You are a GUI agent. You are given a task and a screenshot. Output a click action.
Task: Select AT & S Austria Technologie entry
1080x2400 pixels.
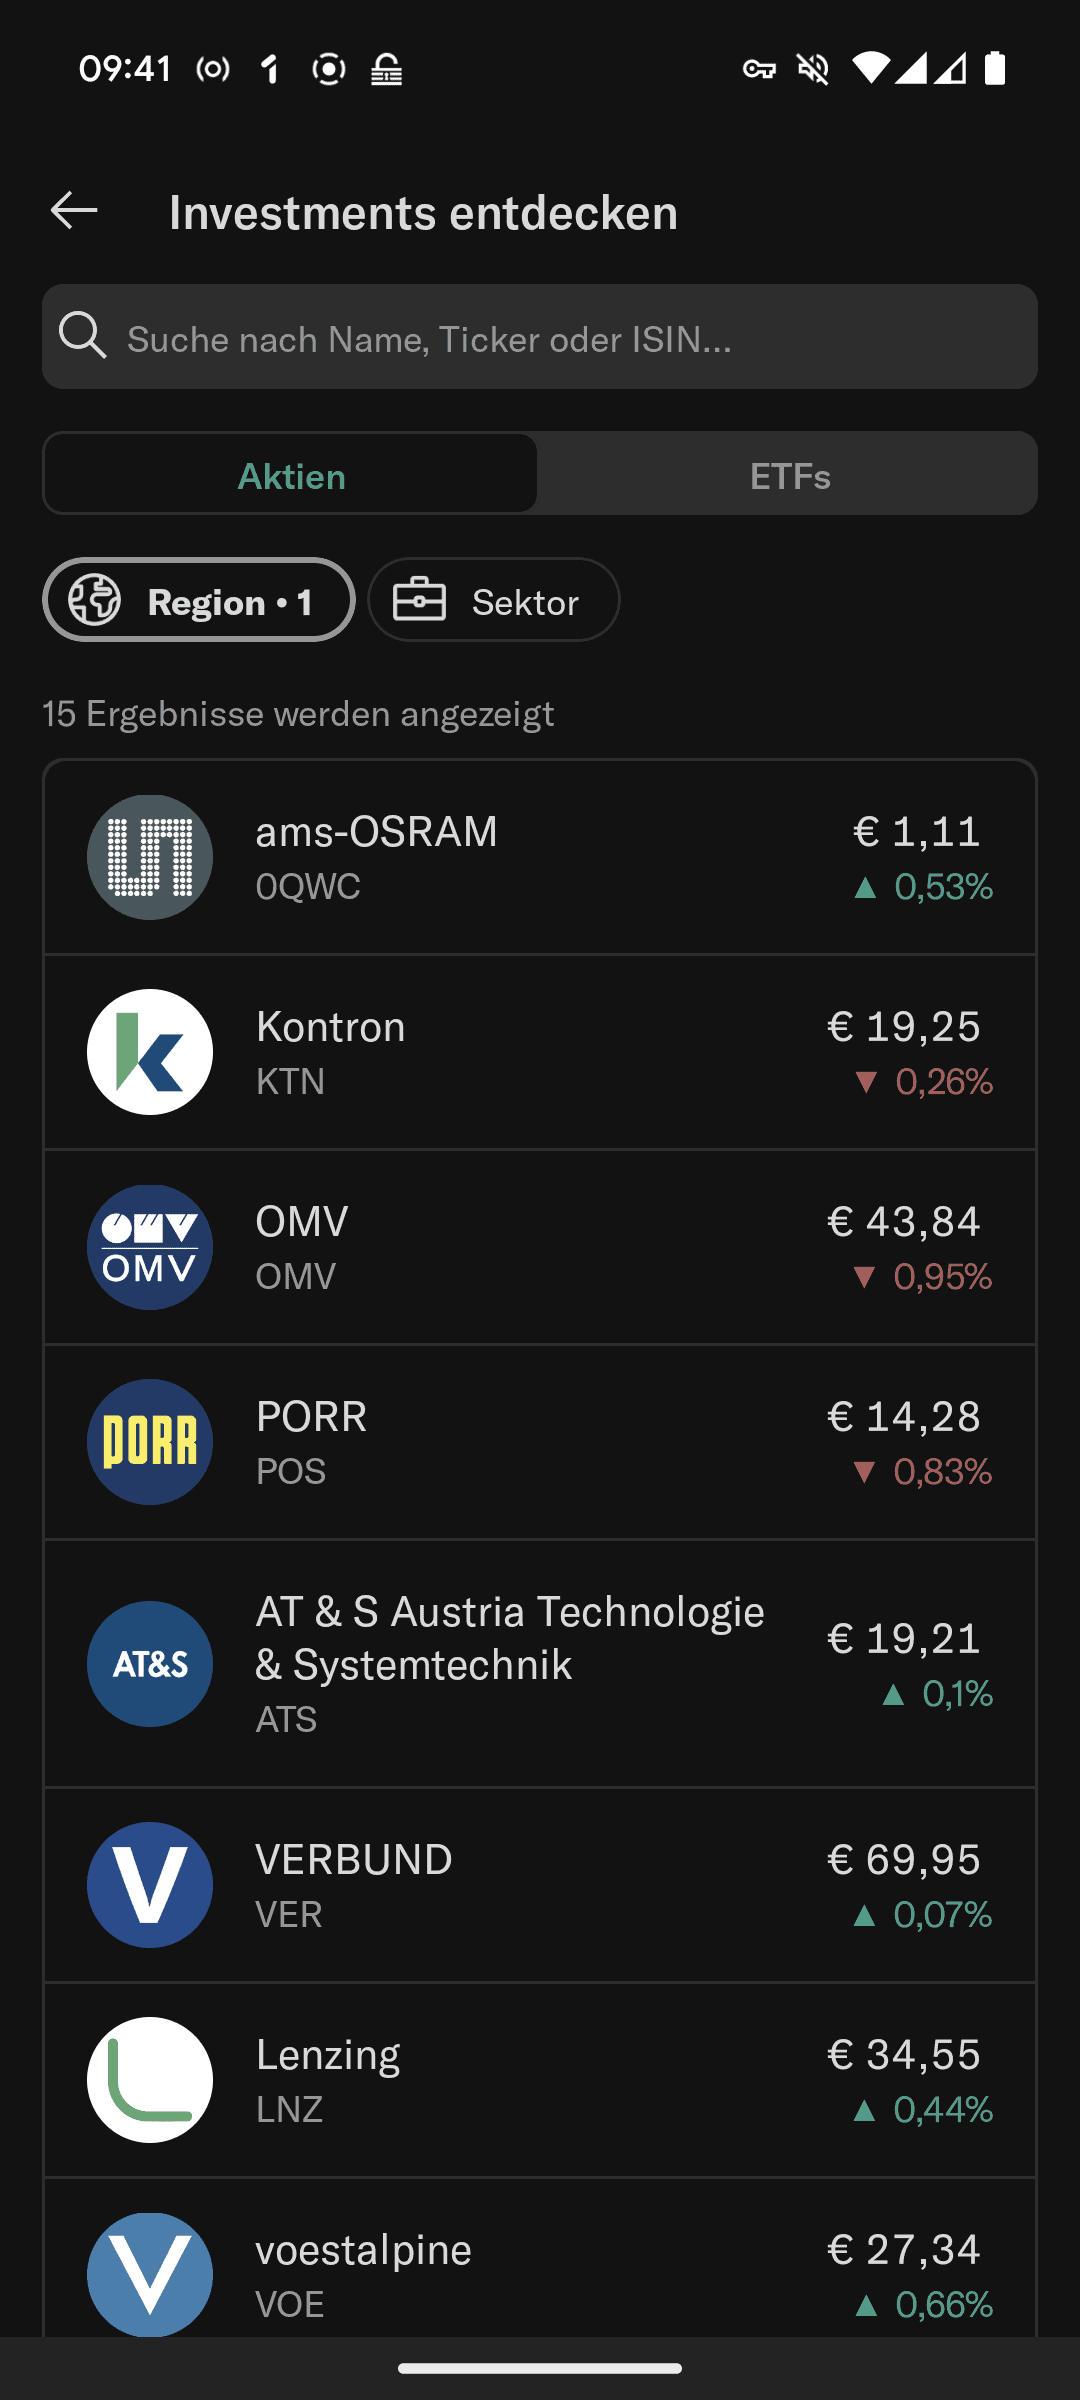[x=510, y=1638]
